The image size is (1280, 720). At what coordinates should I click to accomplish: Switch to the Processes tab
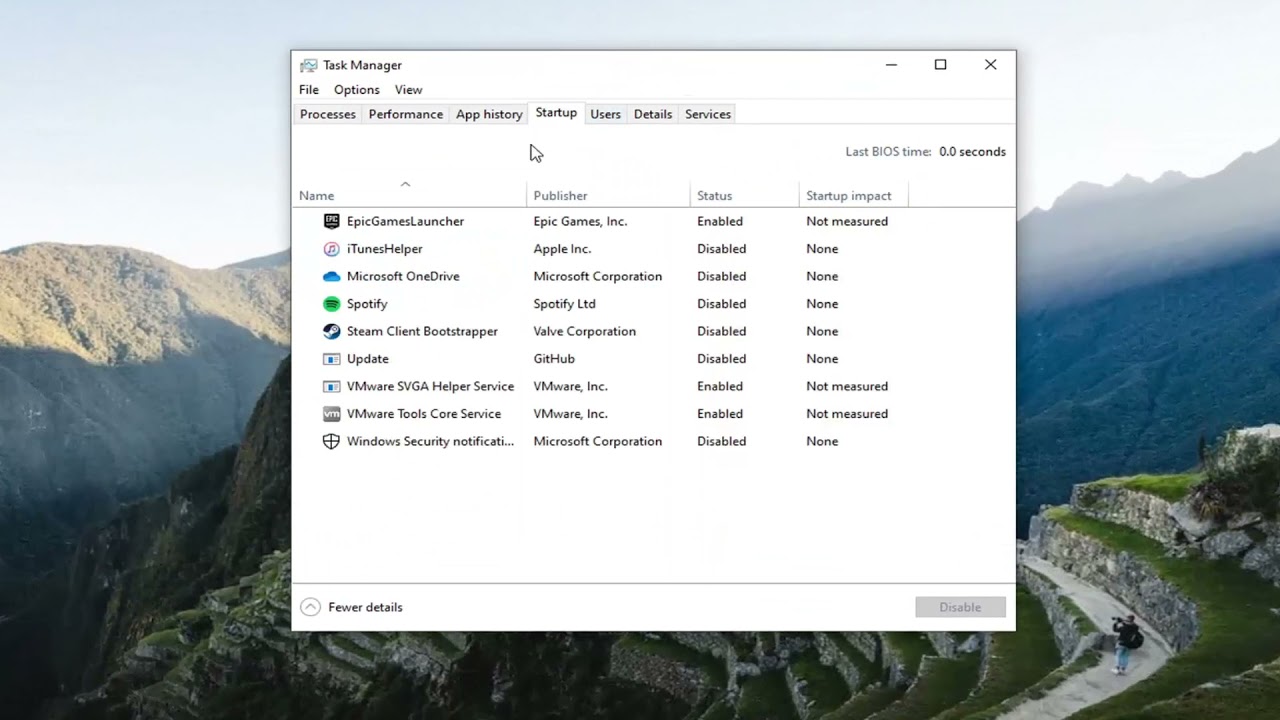[328, 114]
